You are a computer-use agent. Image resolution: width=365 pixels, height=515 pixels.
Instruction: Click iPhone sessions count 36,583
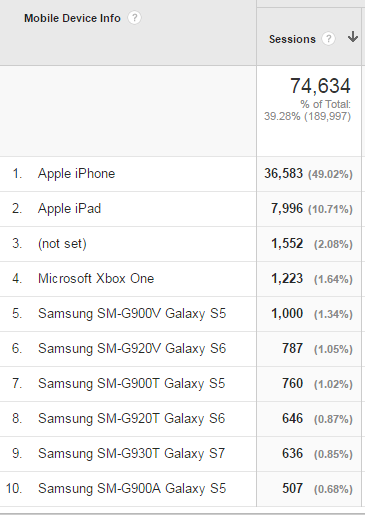(x=283, y=174)
